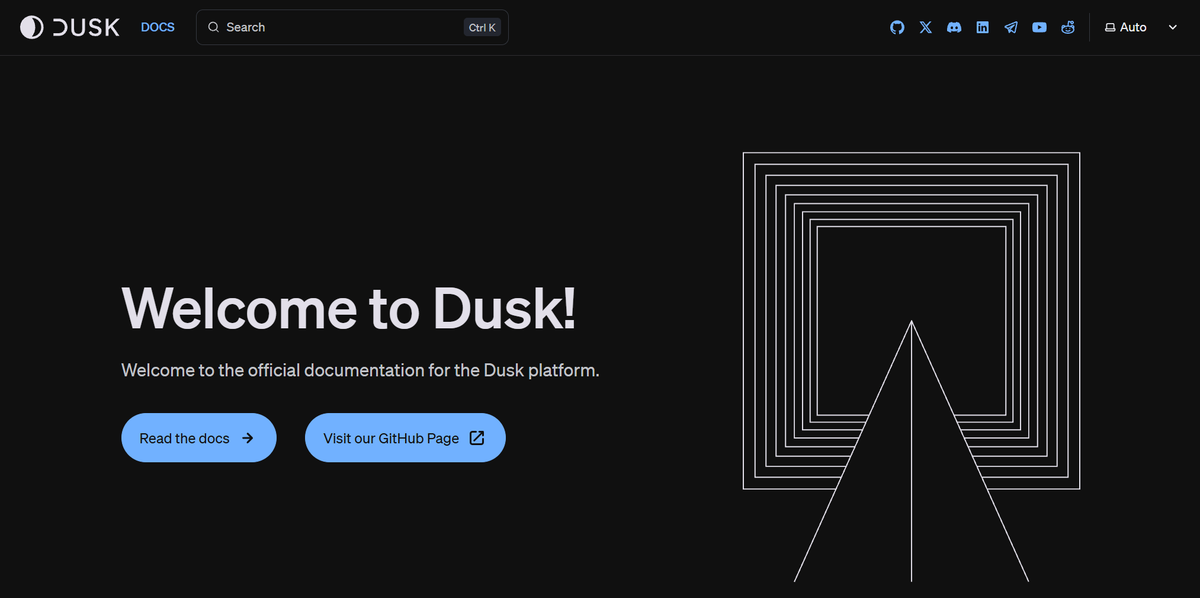Open the Reddit social icon
Viewport: 1200px width, 598px height.
click(1068, 27)
